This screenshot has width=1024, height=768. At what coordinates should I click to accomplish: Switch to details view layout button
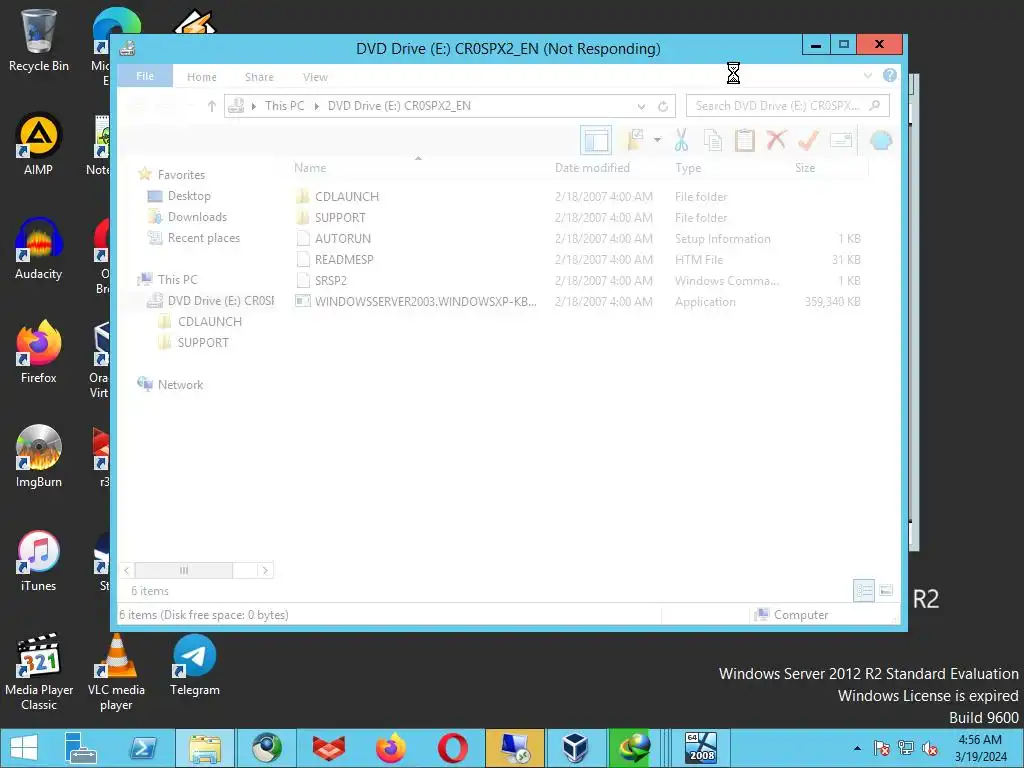[864, 590]
